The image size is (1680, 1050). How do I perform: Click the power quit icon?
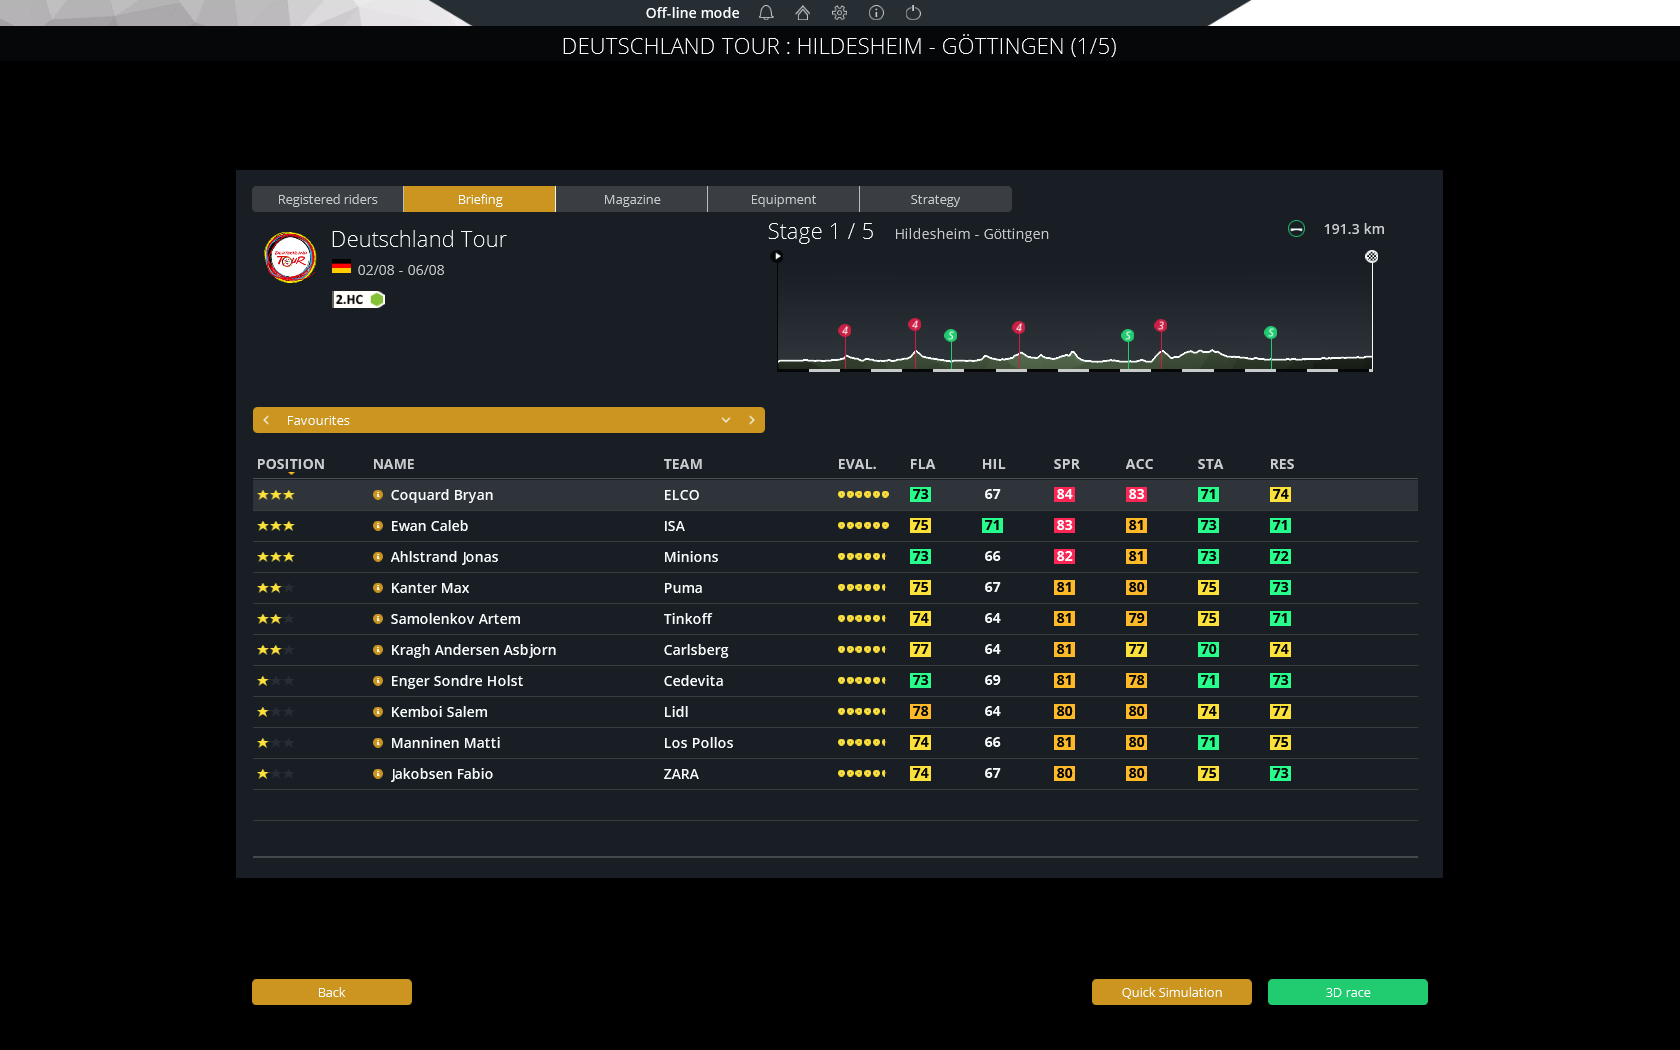point(913,13)
